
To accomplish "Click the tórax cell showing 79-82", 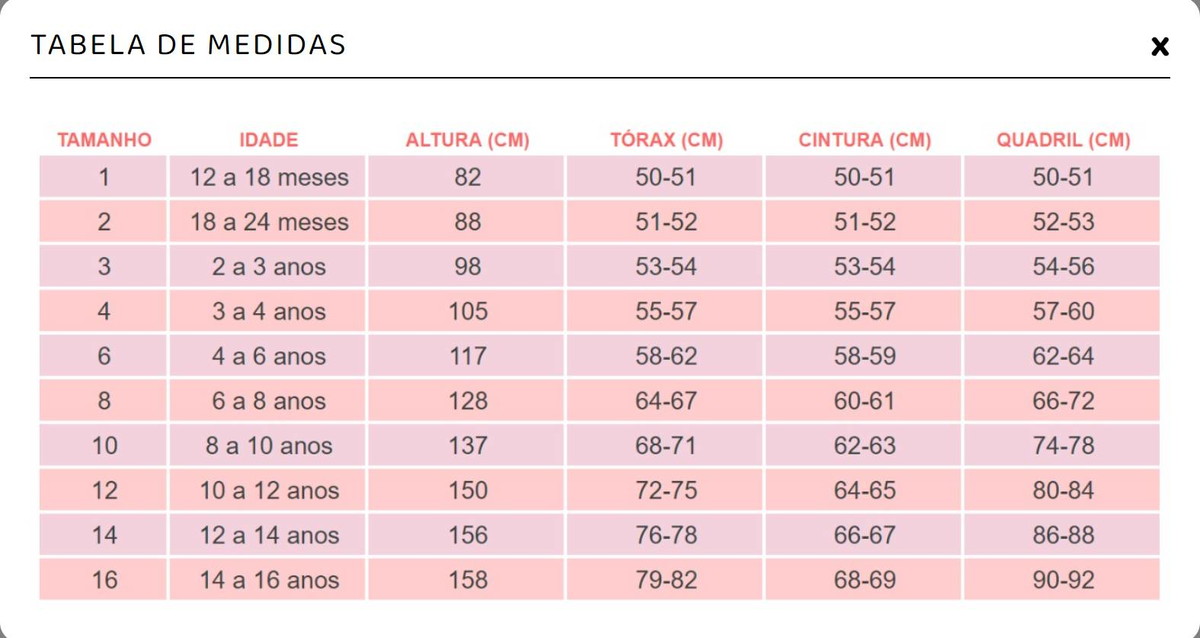I will (x=666, y=580).
